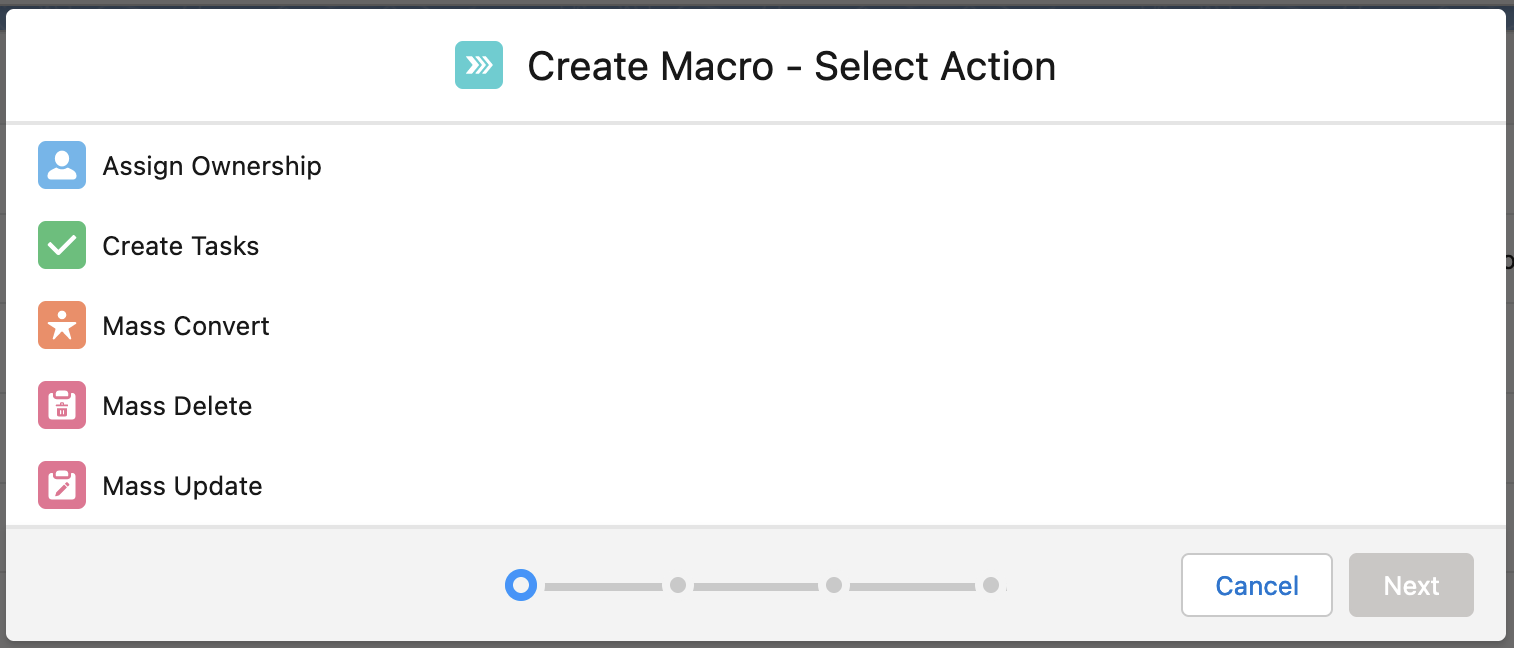Click the greyed-out Next button
Screen dimensions: 1514x648
point(1411,585)
